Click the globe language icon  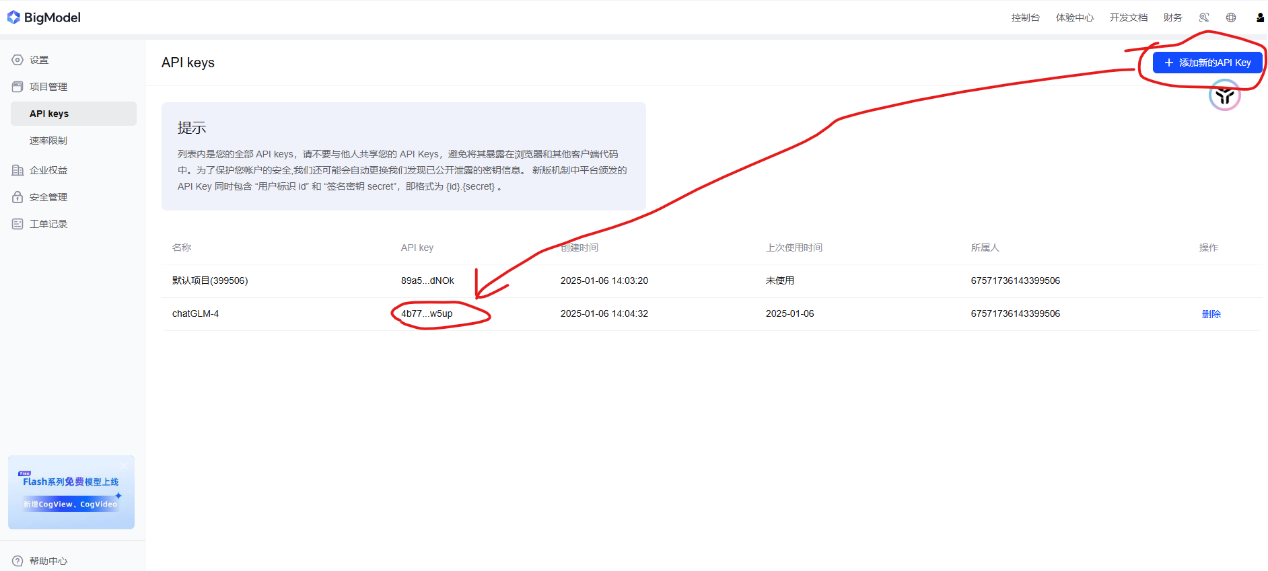[x=1231, y=17]
